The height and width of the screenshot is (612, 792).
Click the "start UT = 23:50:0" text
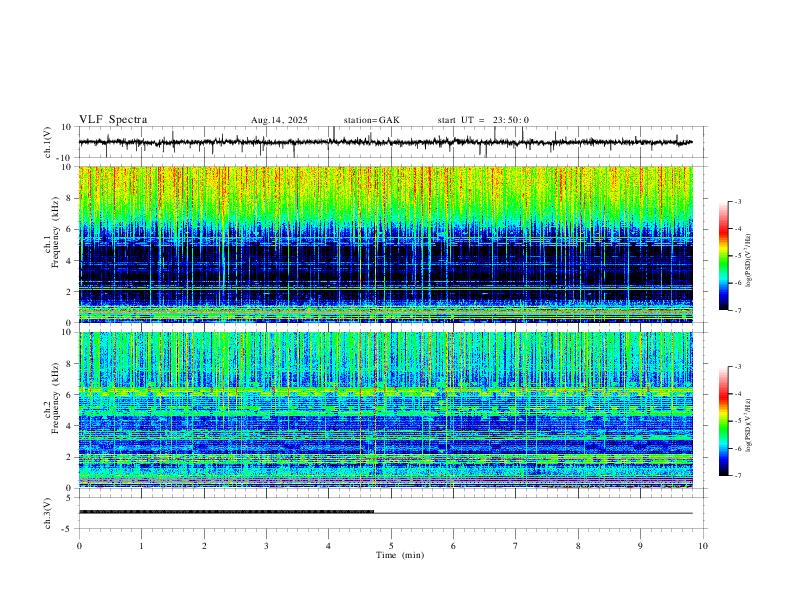(x=483, y=120)
